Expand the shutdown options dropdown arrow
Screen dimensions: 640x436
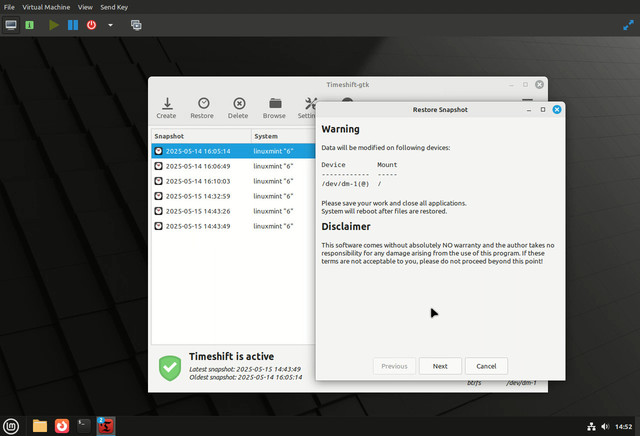[x=110, y=25]
